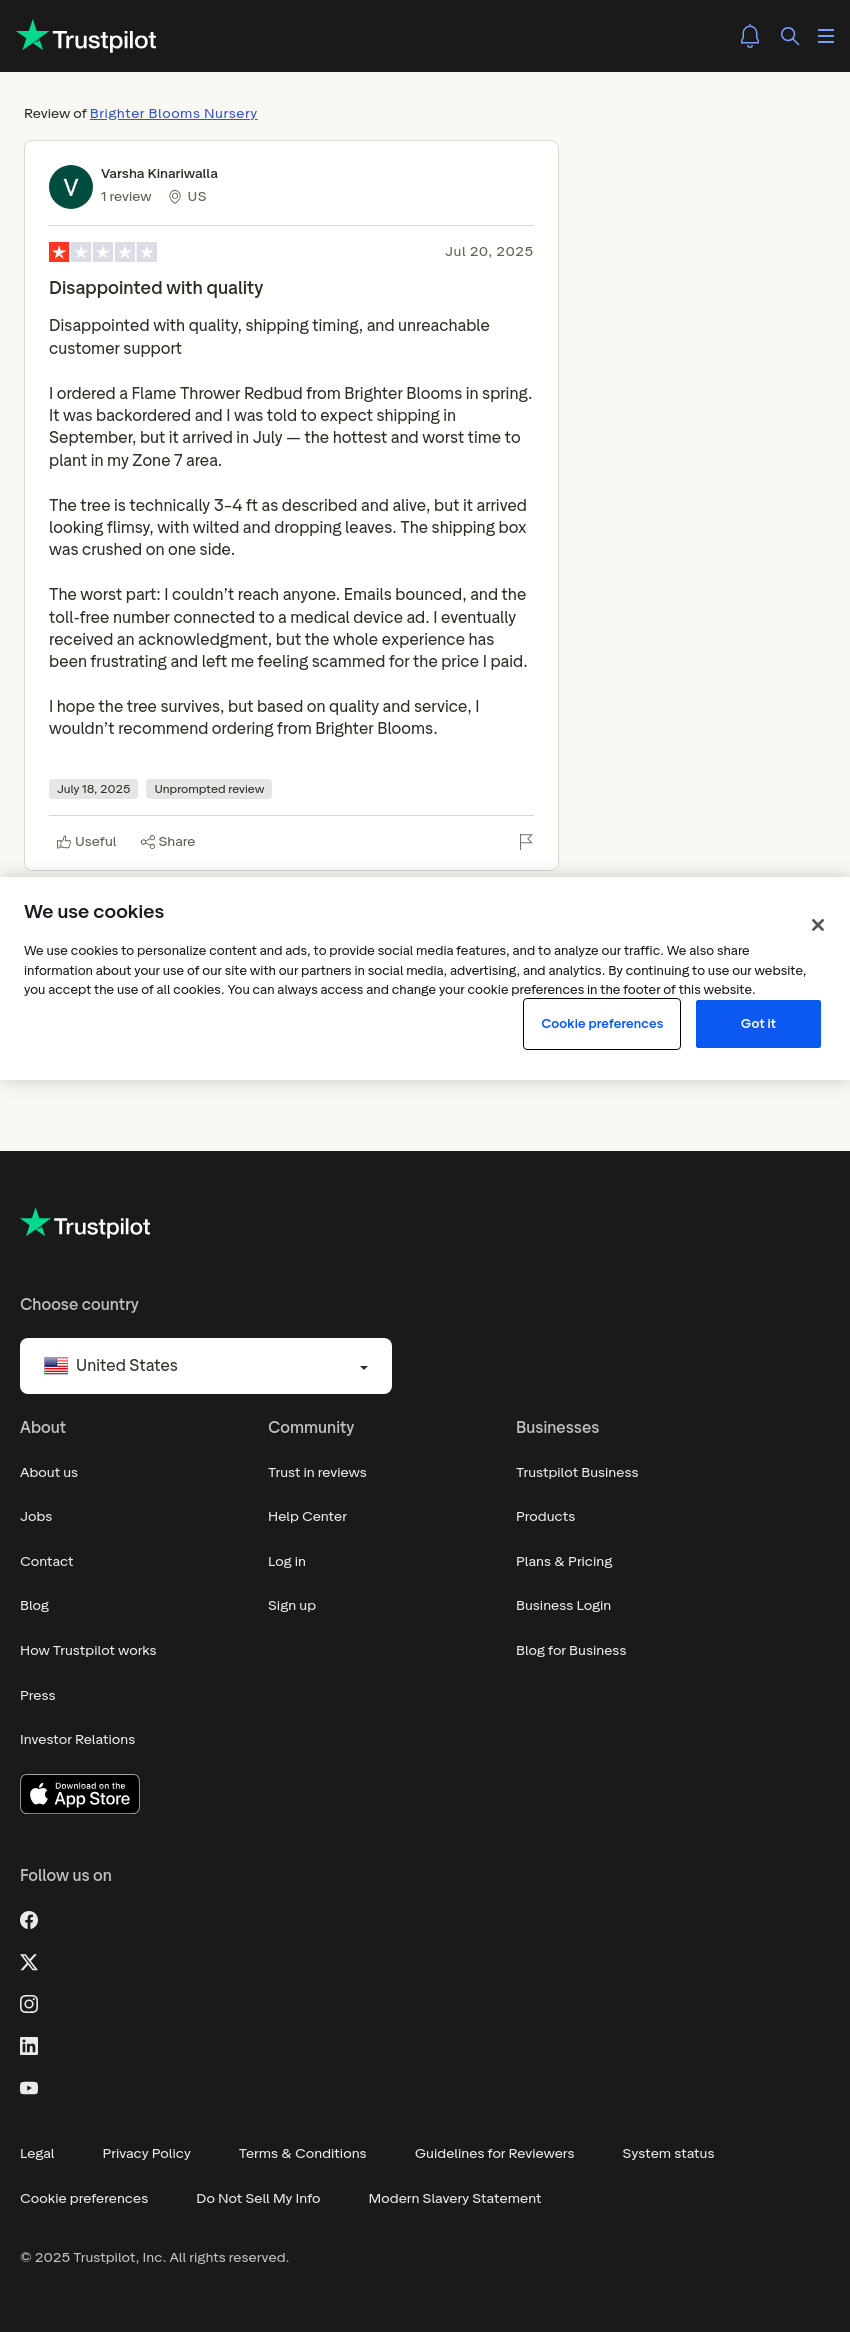Click the one-star rating image

point(103,252)
